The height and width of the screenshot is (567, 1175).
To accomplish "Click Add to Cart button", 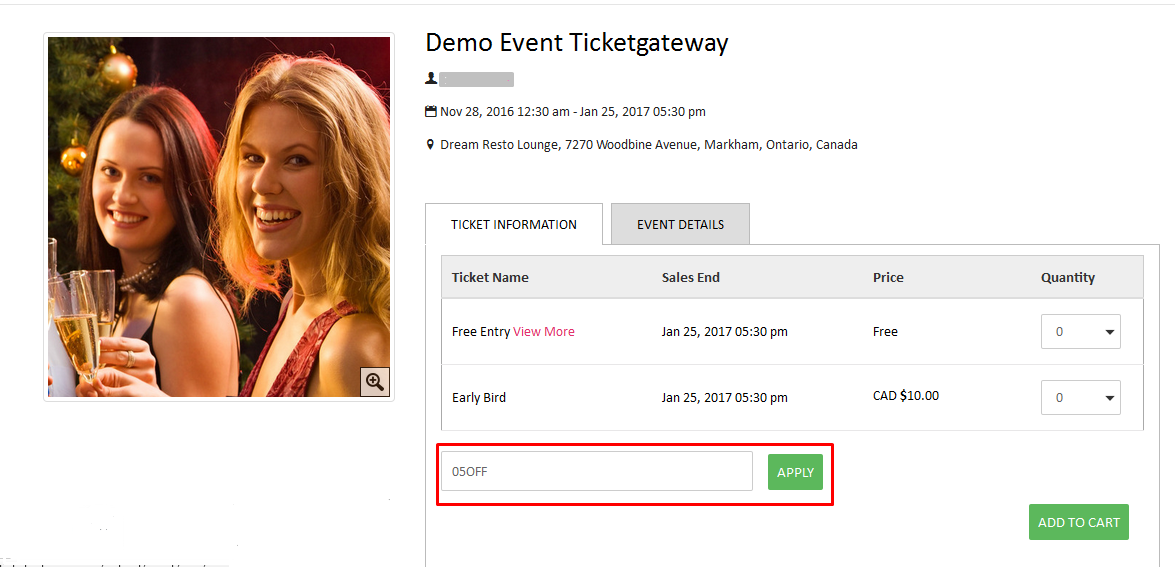I will click(x=1078, y=522).
